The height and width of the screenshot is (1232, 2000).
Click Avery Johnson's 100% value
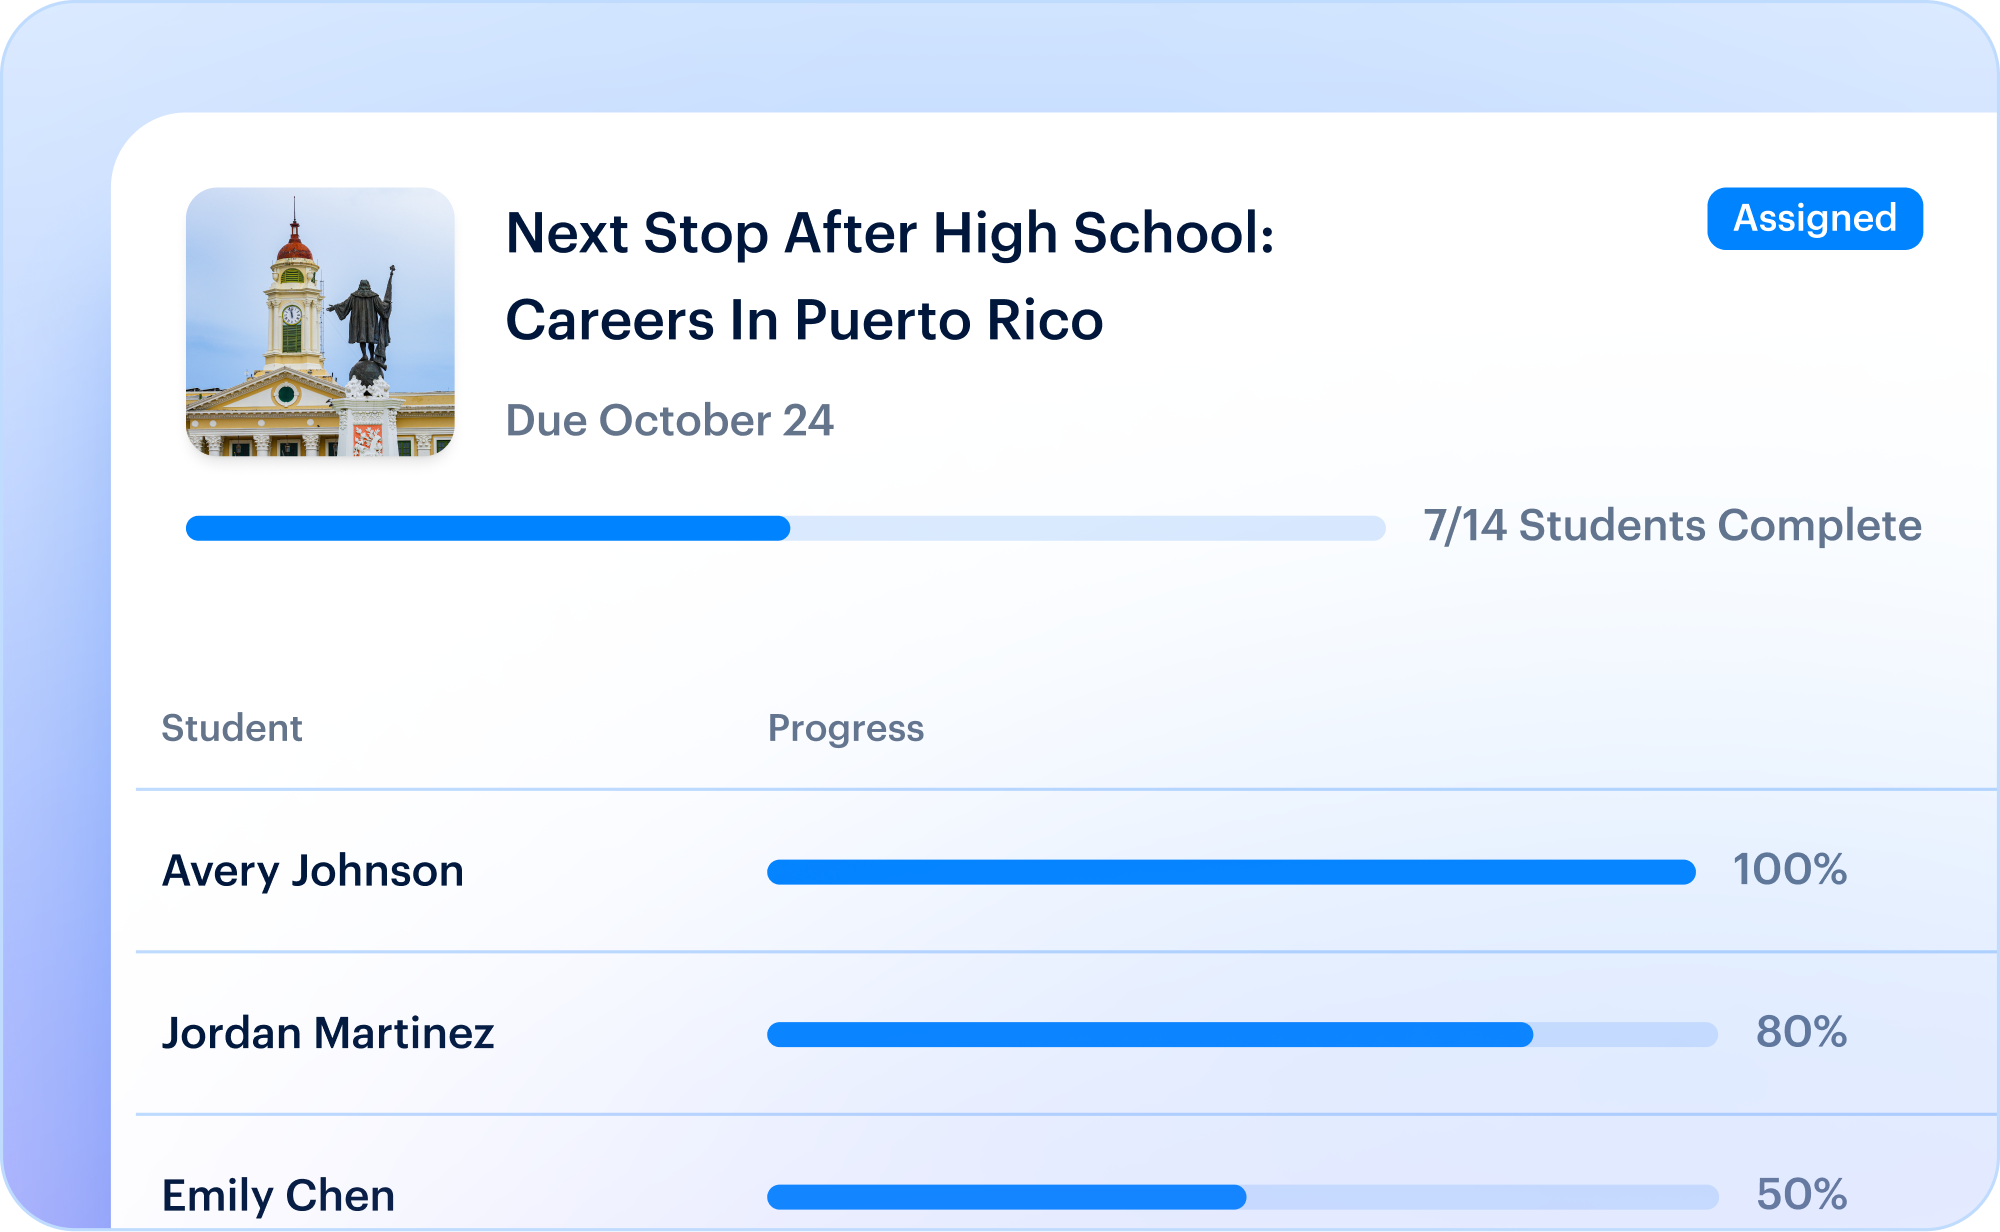(1790, 869)
